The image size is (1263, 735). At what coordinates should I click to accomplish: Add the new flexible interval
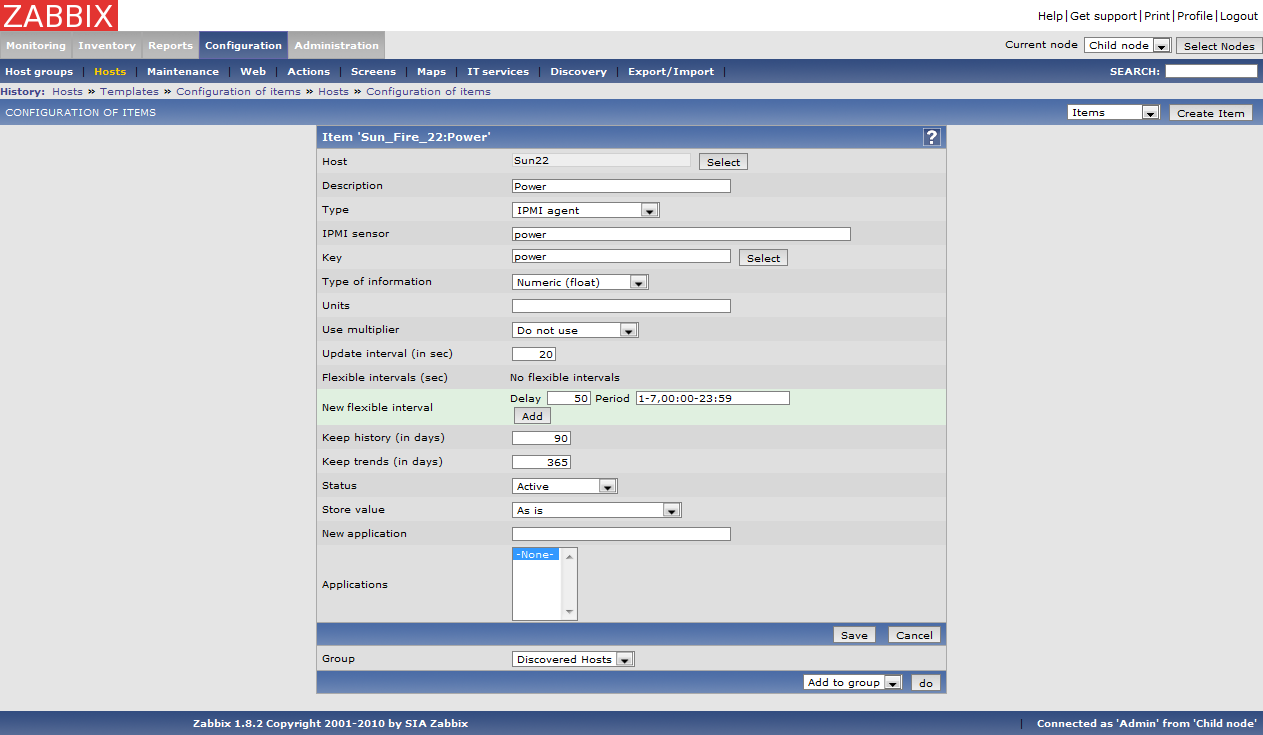532,416
